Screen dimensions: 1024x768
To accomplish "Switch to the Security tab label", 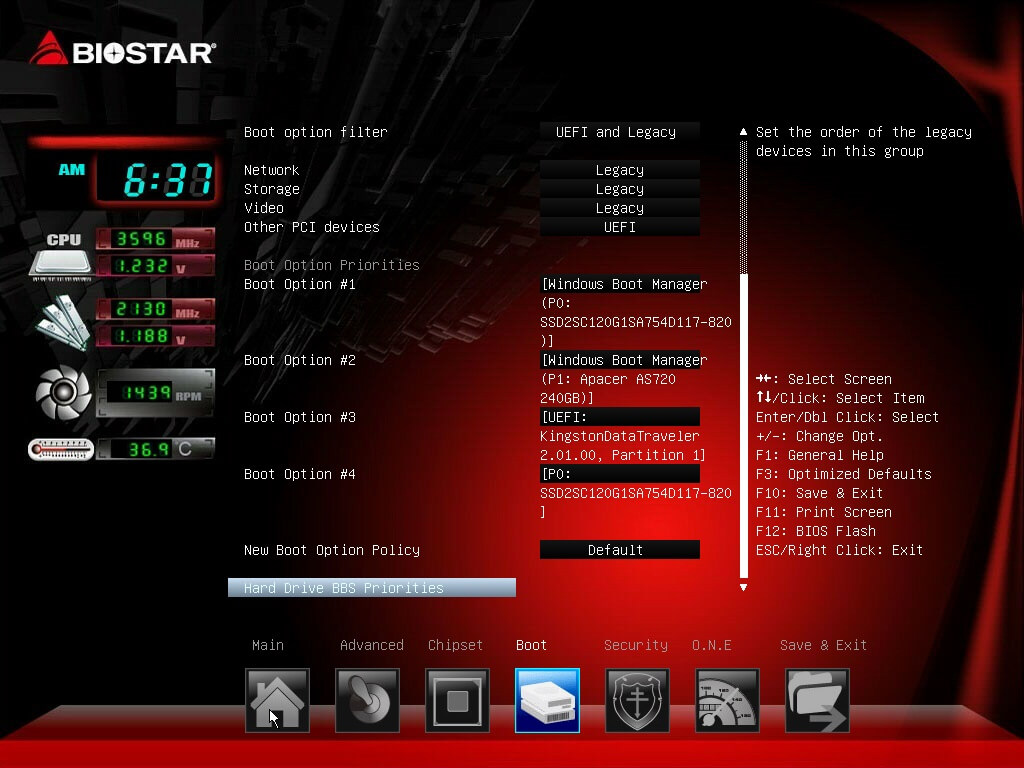I will pos(635,645).
